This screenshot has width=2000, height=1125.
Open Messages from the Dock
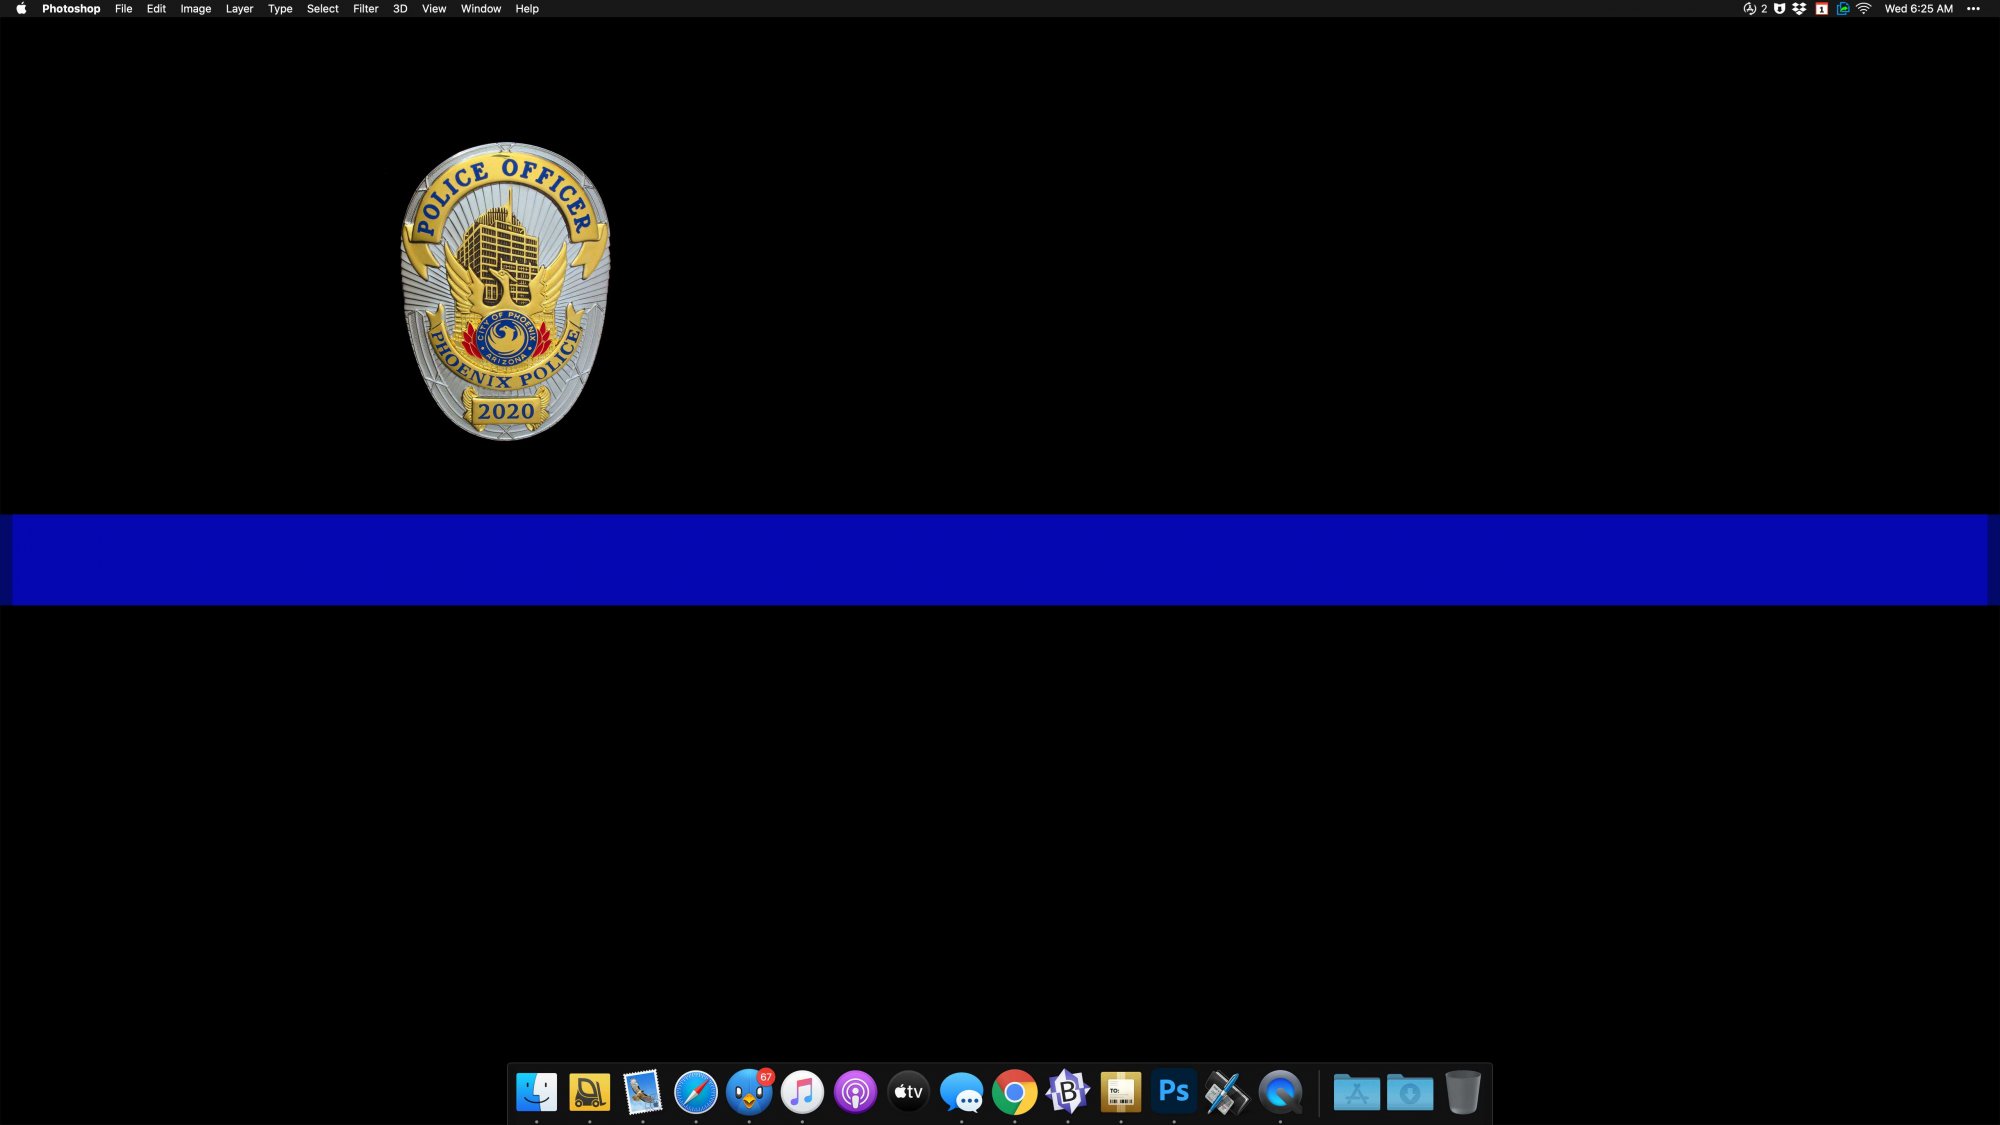(x=962, y=1092)
